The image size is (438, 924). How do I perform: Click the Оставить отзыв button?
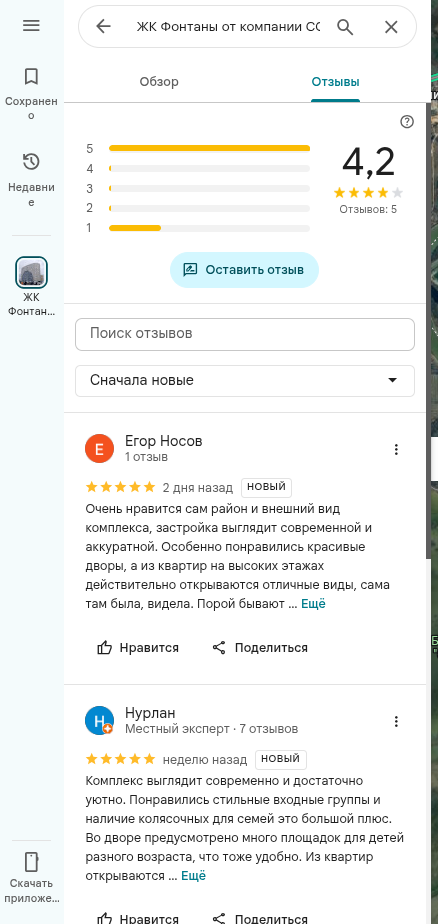(244, 270)
